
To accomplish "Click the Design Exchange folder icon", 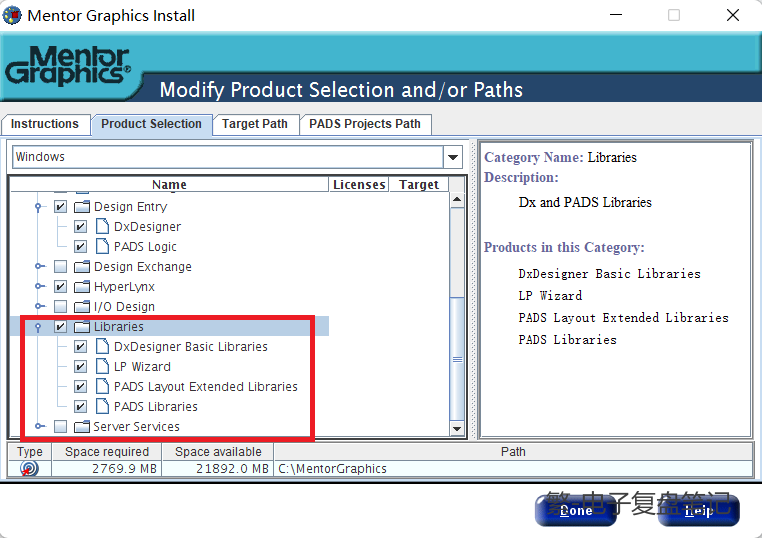I will tap(82, 266).
